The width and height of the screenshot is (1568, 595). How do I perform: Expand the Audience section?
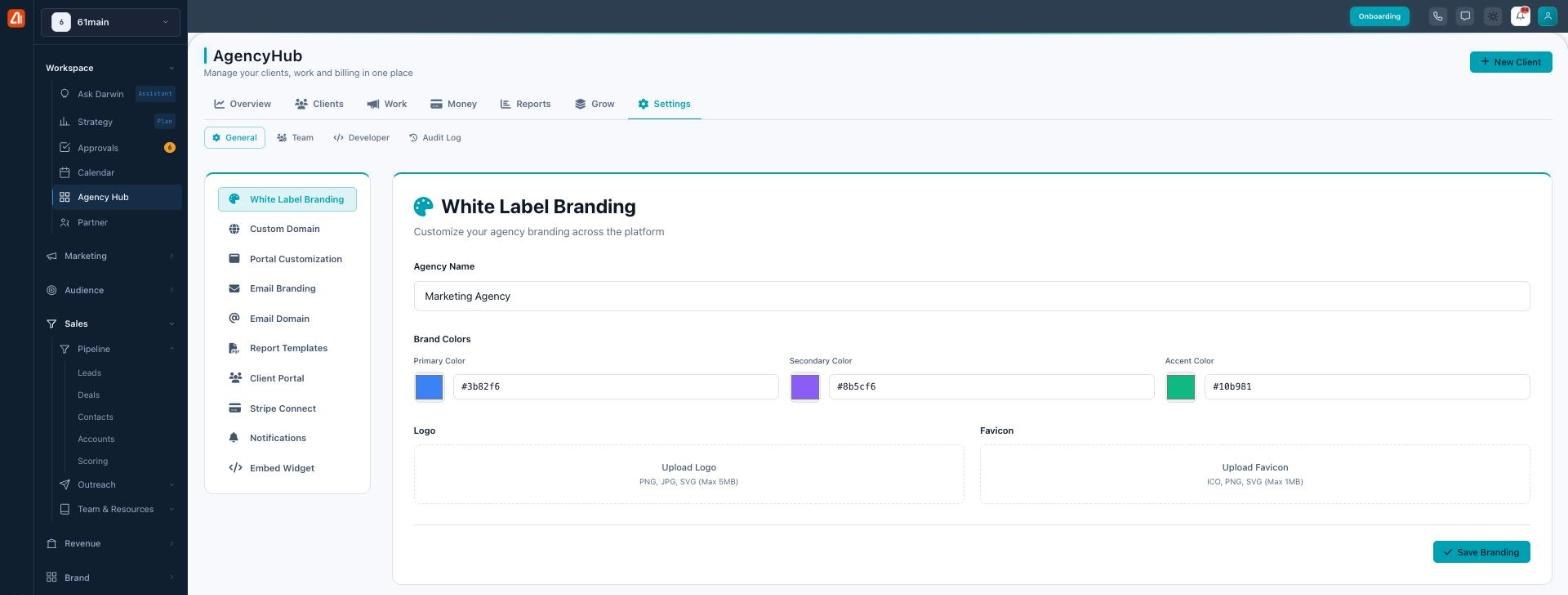(110, 290)
